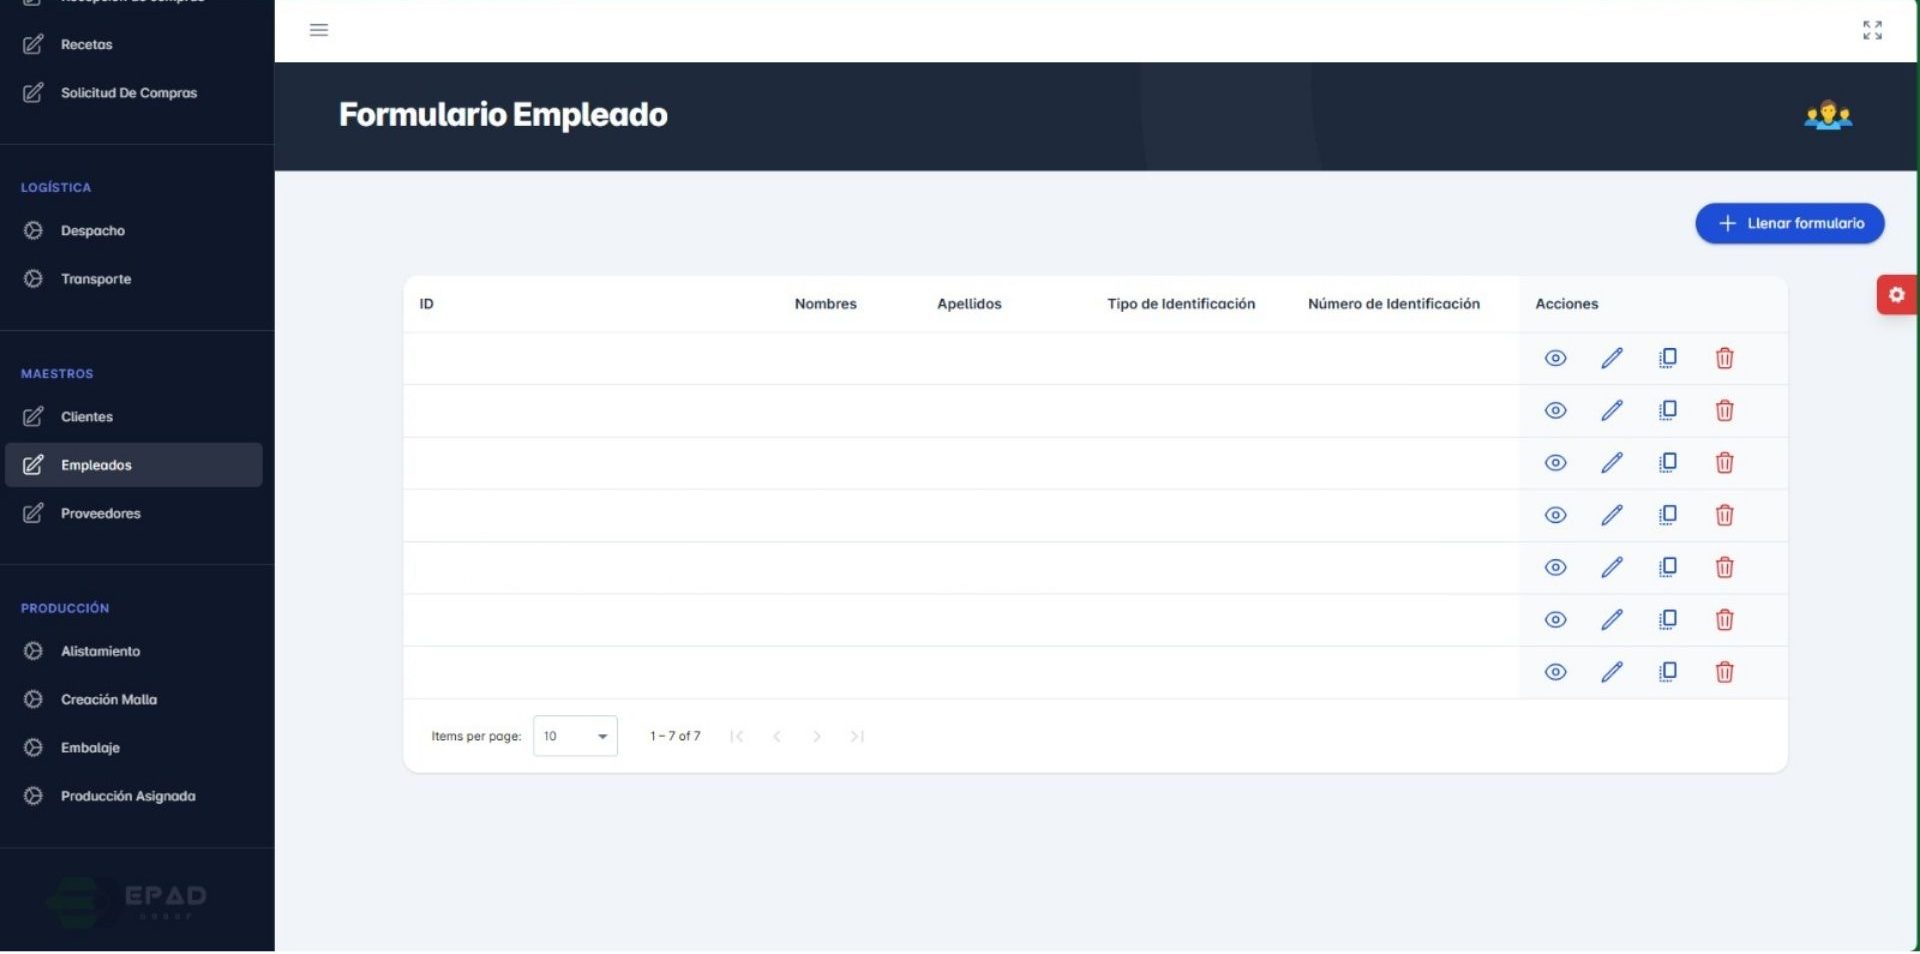The image size is (1920, 954).
Task: Select Transporte in the Logística section
Action: tap(97, 278)
